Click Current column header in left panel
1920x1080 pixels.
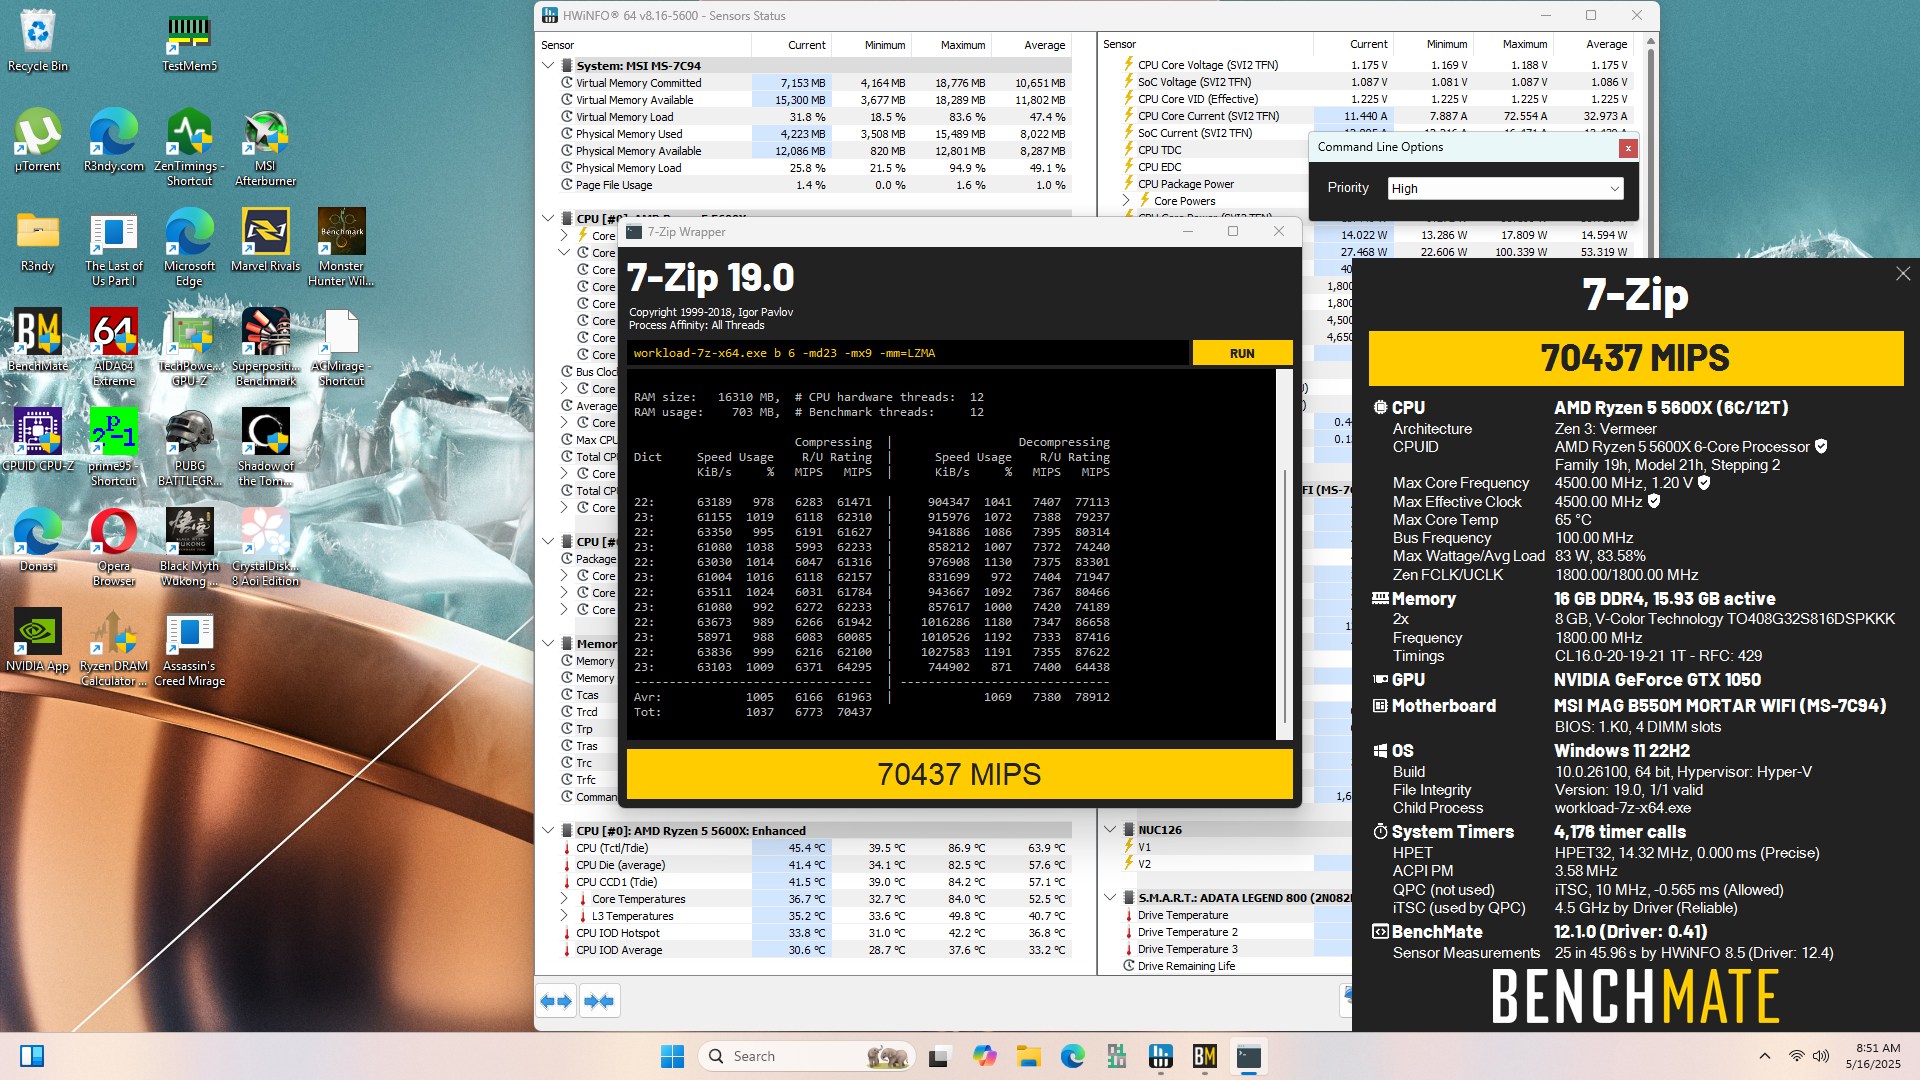click(791, 45)
